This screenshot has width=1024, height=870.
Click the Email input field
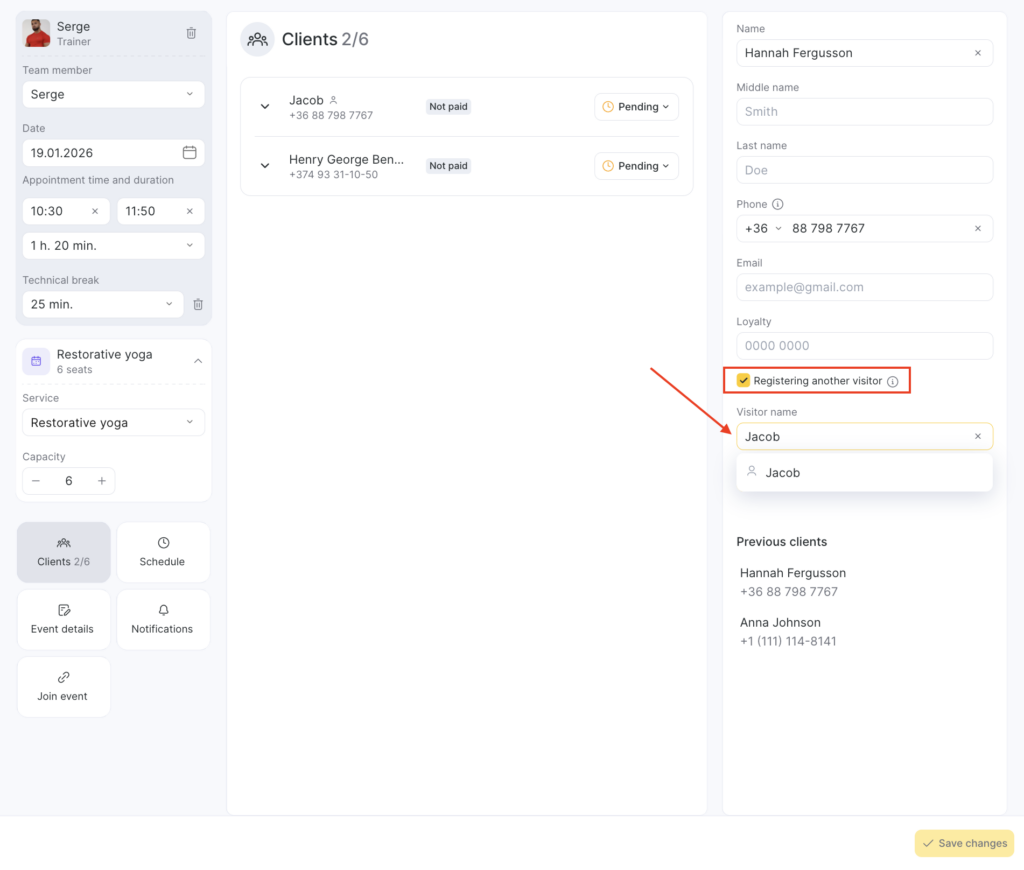point(864,287)
